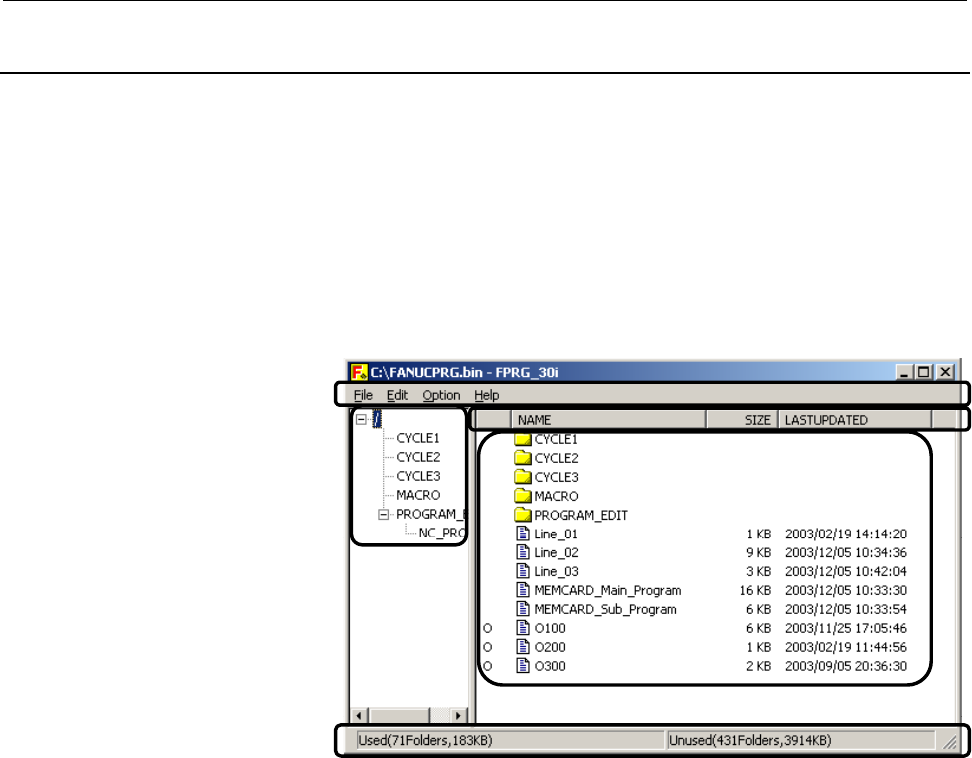This screenshot has width=972, height=758.
Task: Click the Line_01 file icon
Action: pos(523,534)
